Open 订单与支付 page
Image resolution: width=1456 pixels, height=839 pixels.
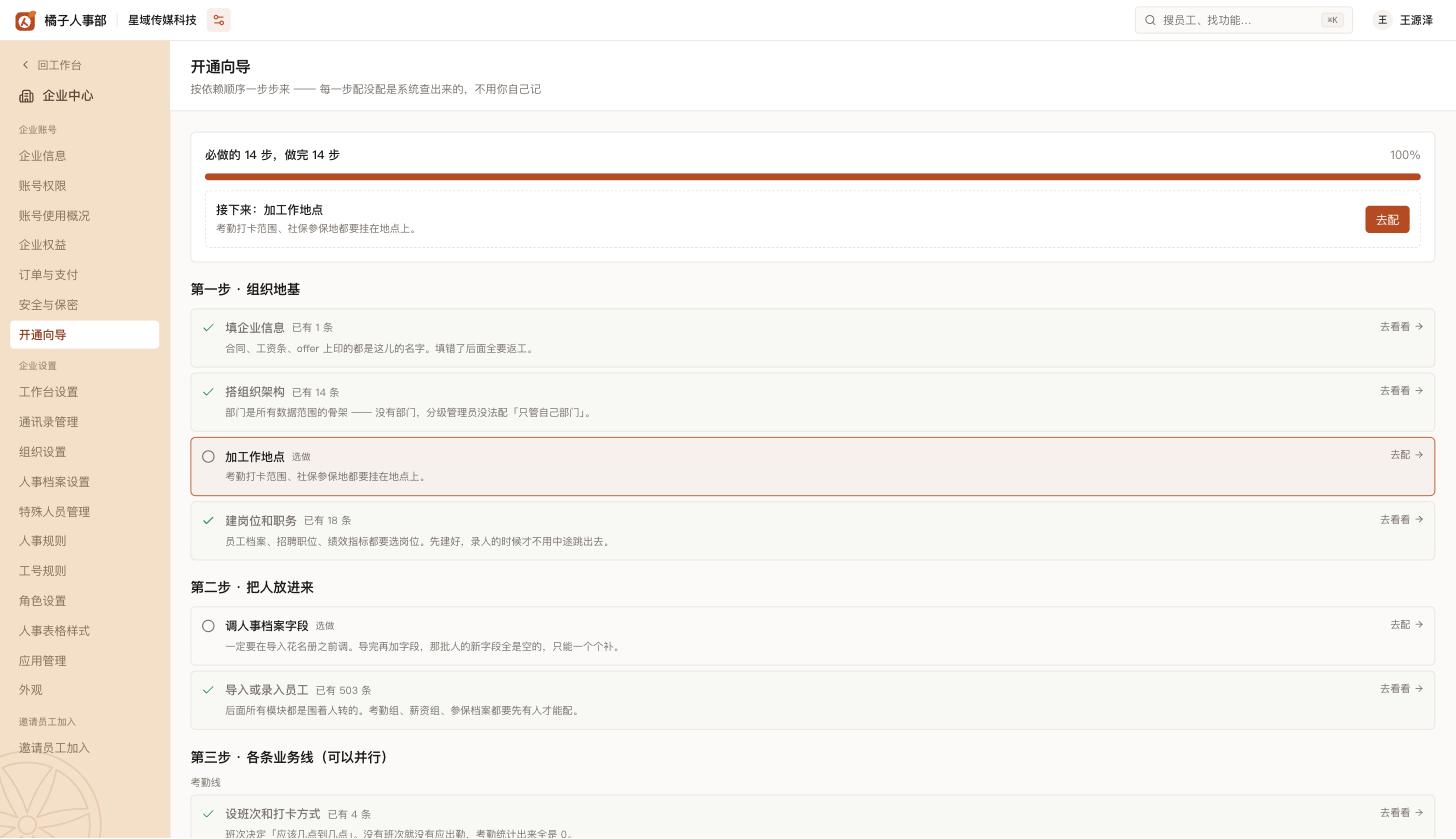(85, 275)
